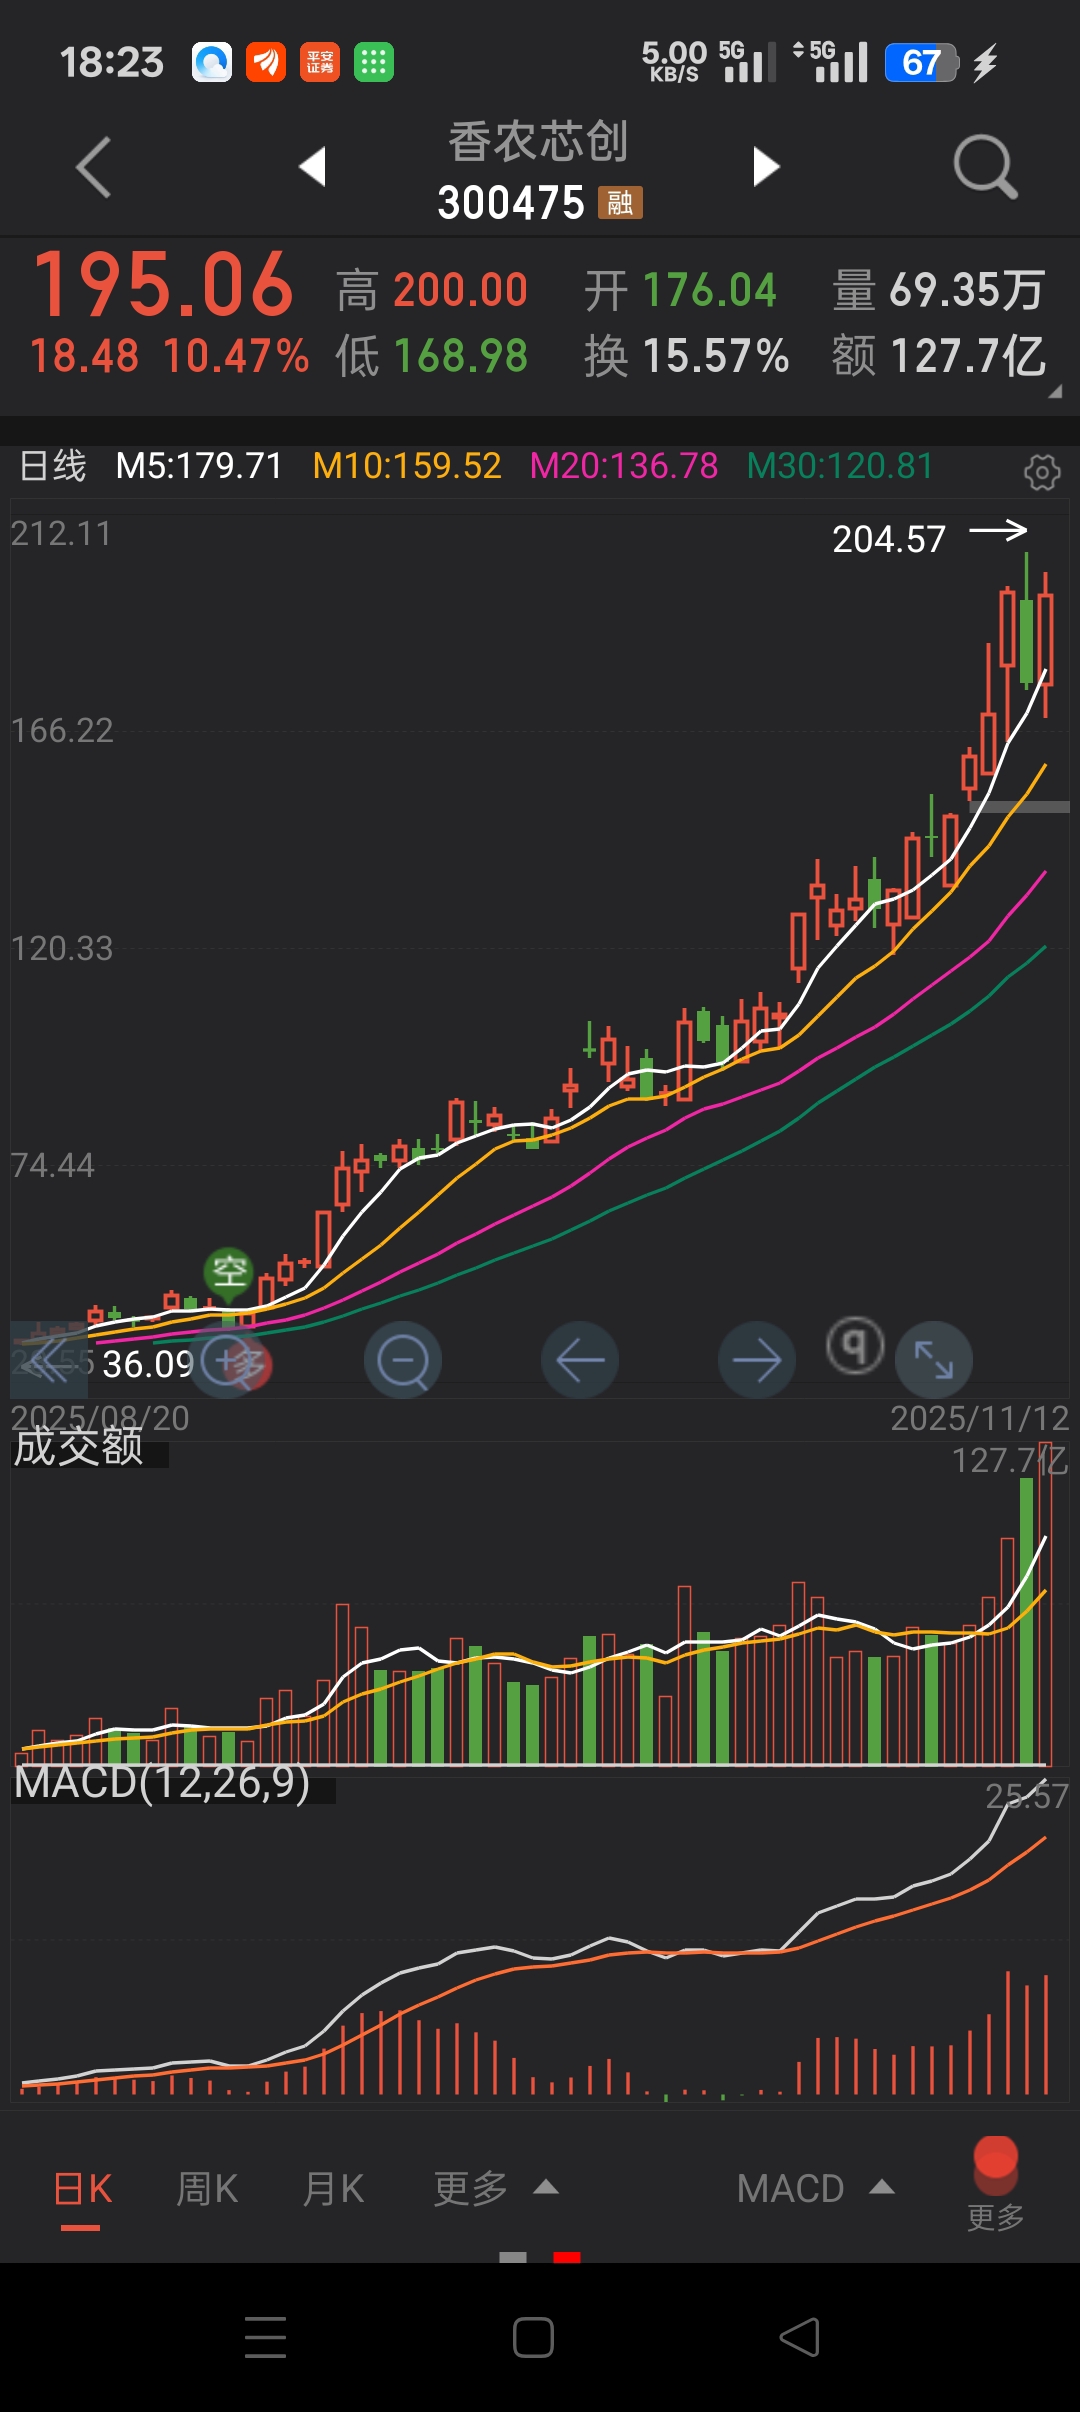Tap Android back triangle button
The image size is (1080, 2412).
pyautogui.click(x=800, y=2337)
